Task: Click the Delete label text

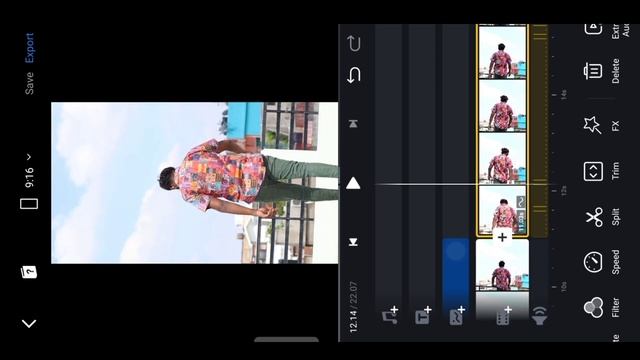Action: pos(616,71)
